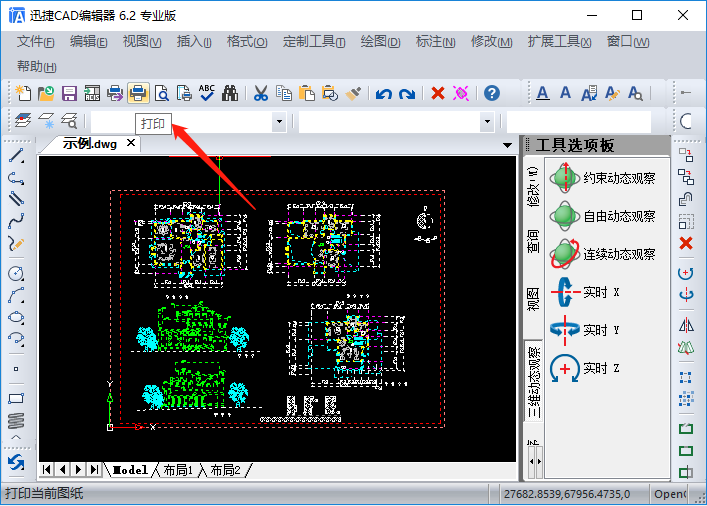Select the spline curve tool

pyautogui.click(x=16, y=221)
